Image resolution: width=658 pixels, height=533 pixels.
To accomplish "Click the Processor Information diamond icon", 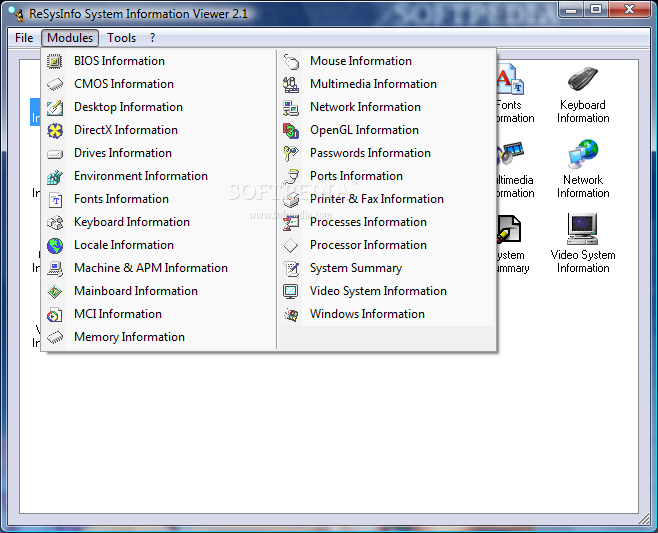I will [291, 246].
